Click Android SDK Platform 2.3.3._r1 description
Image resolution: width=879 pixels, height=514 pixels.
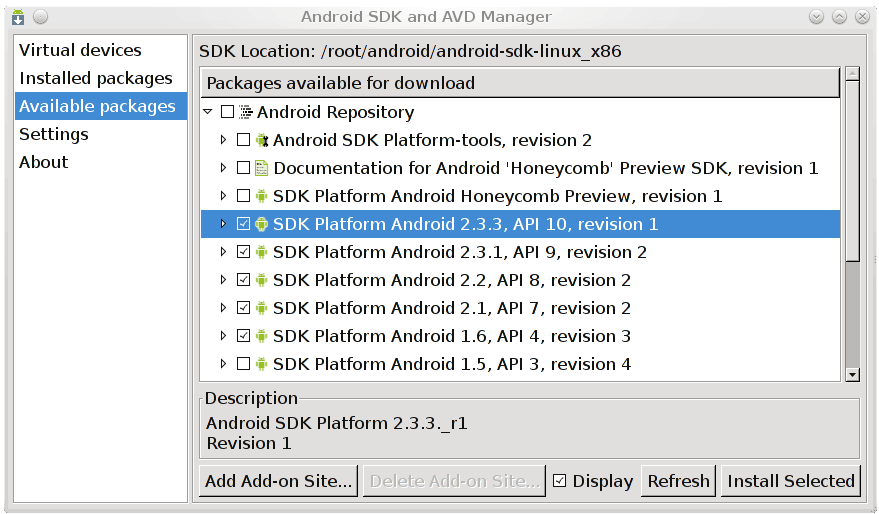click(x=336, y=423)
